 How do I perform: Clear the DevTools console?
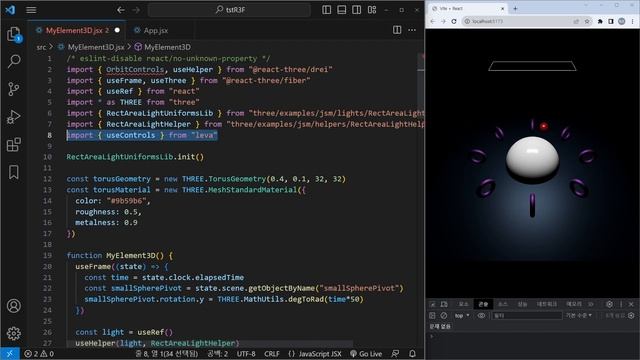click(444, 316)
